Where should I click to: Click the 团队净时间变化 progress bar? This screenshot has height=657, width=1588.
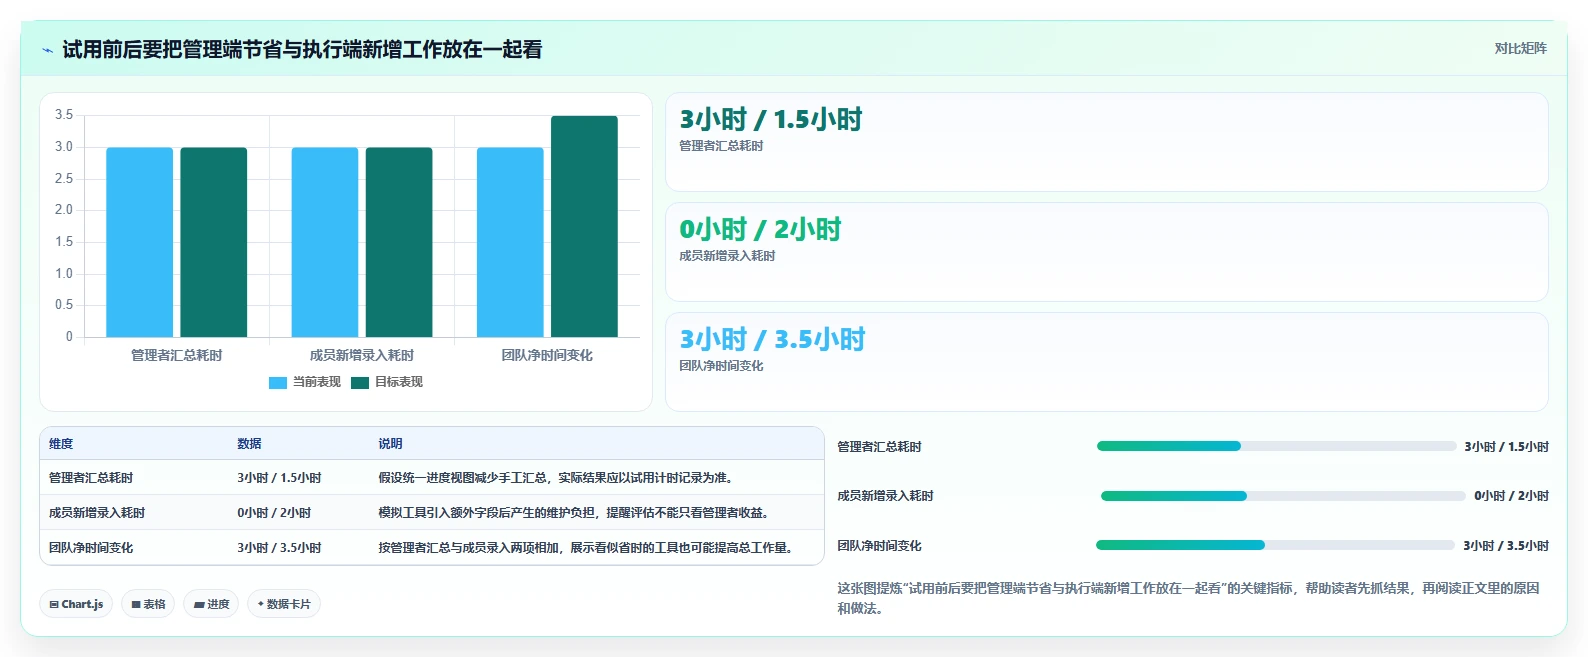1275,545
